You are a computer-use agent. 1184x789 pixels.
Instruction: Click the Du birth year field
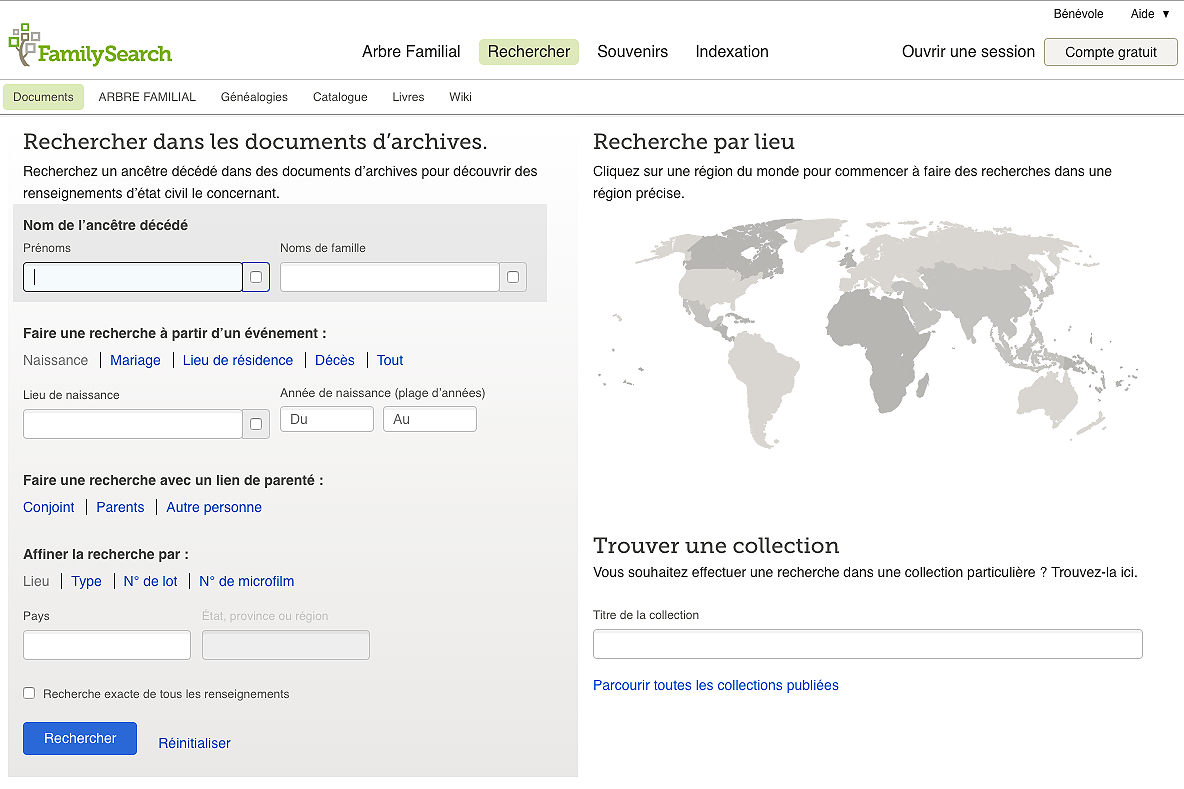click(x=327, y=419)
